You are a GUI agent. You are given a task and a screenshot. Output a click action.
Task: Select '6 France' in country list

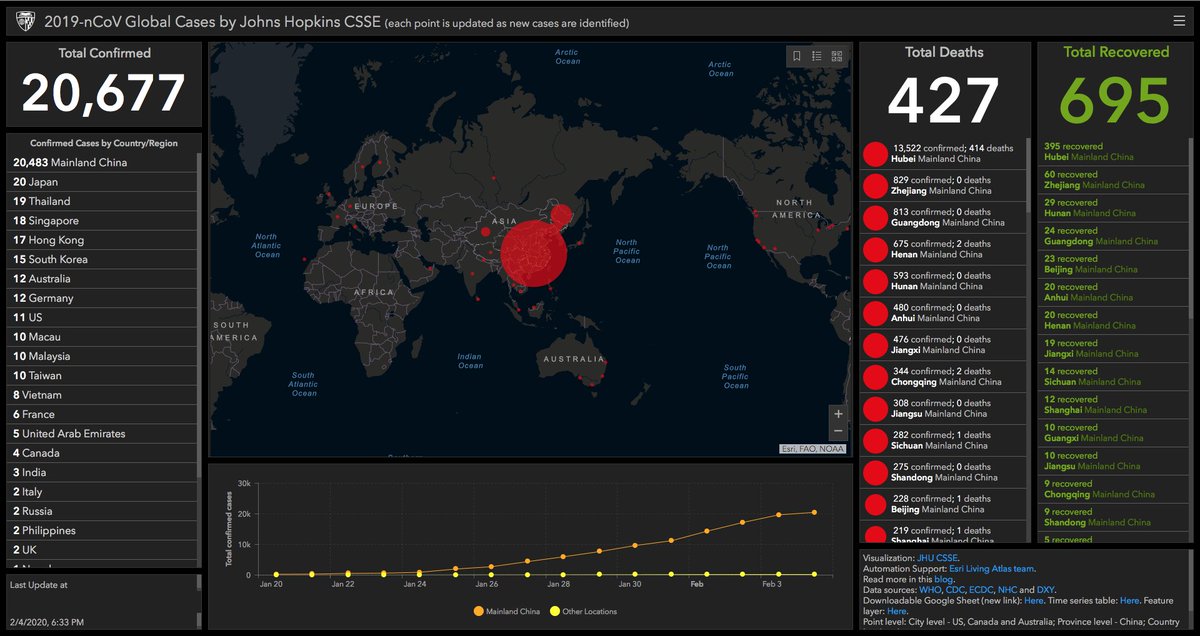[x=103, y=414]
